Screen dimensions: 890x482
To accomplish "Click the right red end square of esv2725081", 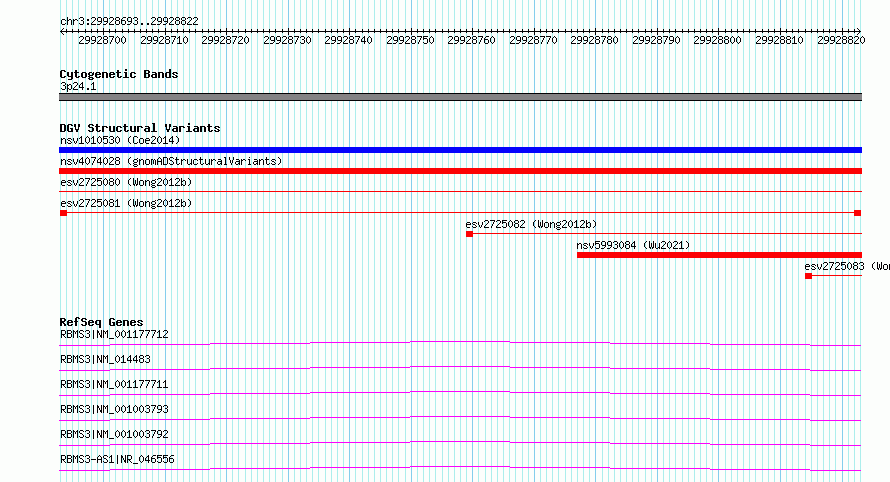I will point(858,213).
